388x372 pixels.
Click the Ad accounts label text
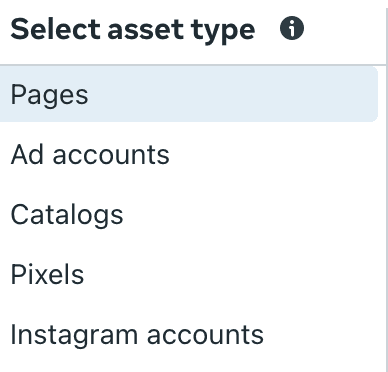[x=90, y=155]
